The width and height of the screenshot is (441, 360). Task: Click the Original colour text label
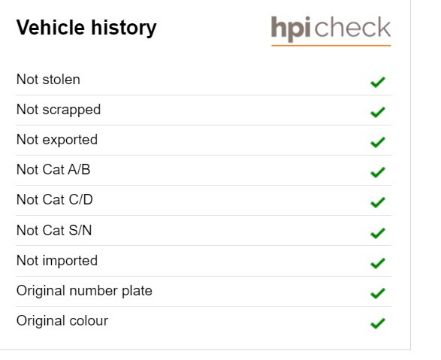tap(62, 321)
